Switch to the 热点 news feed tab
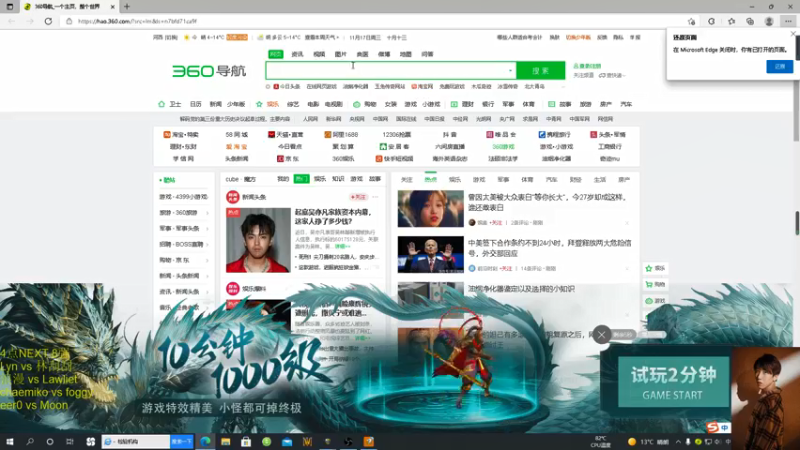This screenshot has width=800, height=450. click(x=431, y=180)
